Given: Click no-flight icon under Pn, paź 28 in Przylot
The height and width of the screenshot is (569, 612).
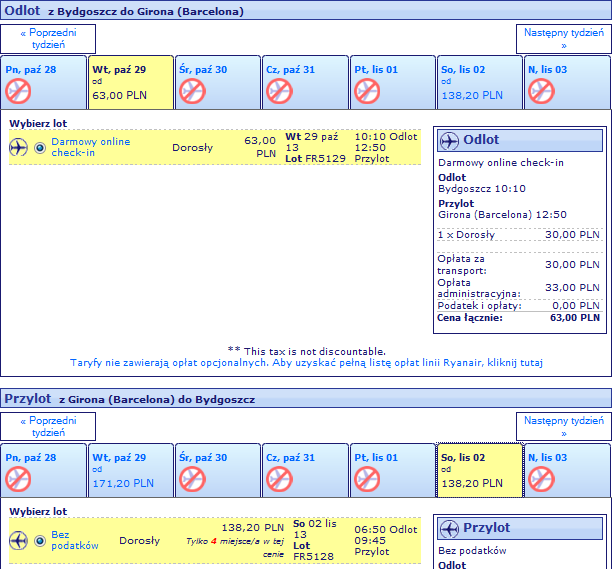Looking at the screenshot, I should pos(18,479).
